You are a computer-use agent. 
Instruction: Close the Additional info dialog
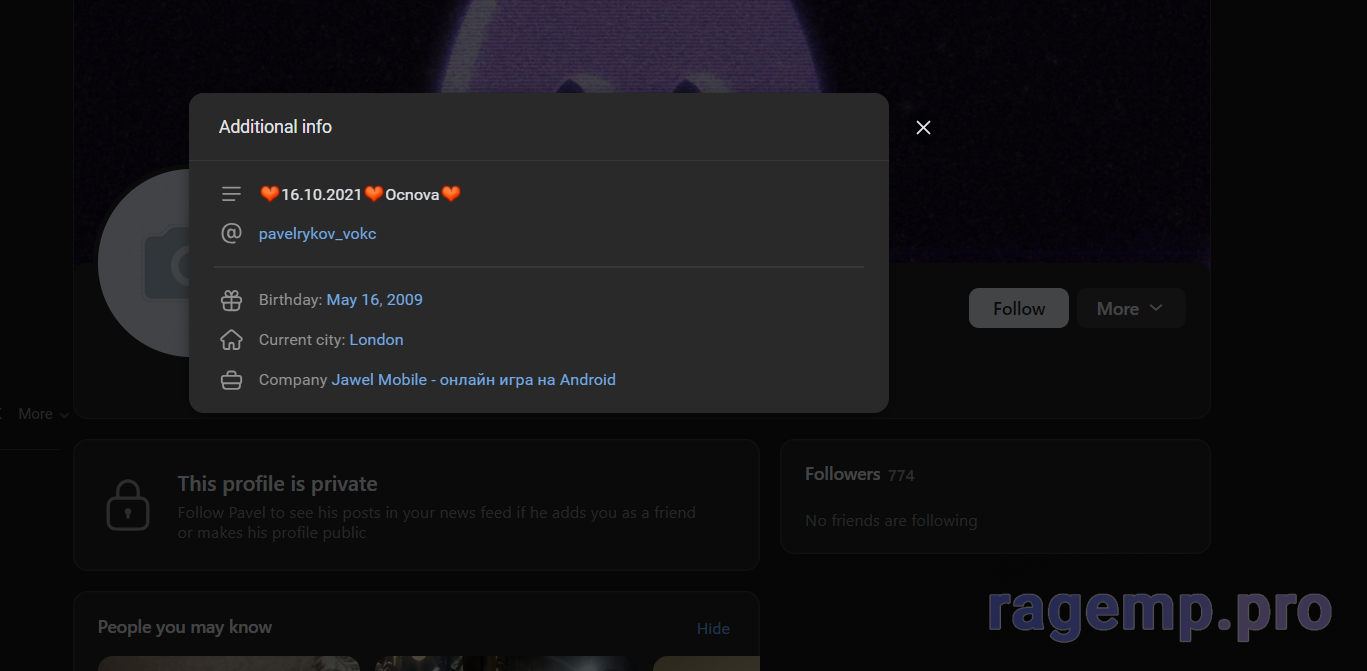923,127
